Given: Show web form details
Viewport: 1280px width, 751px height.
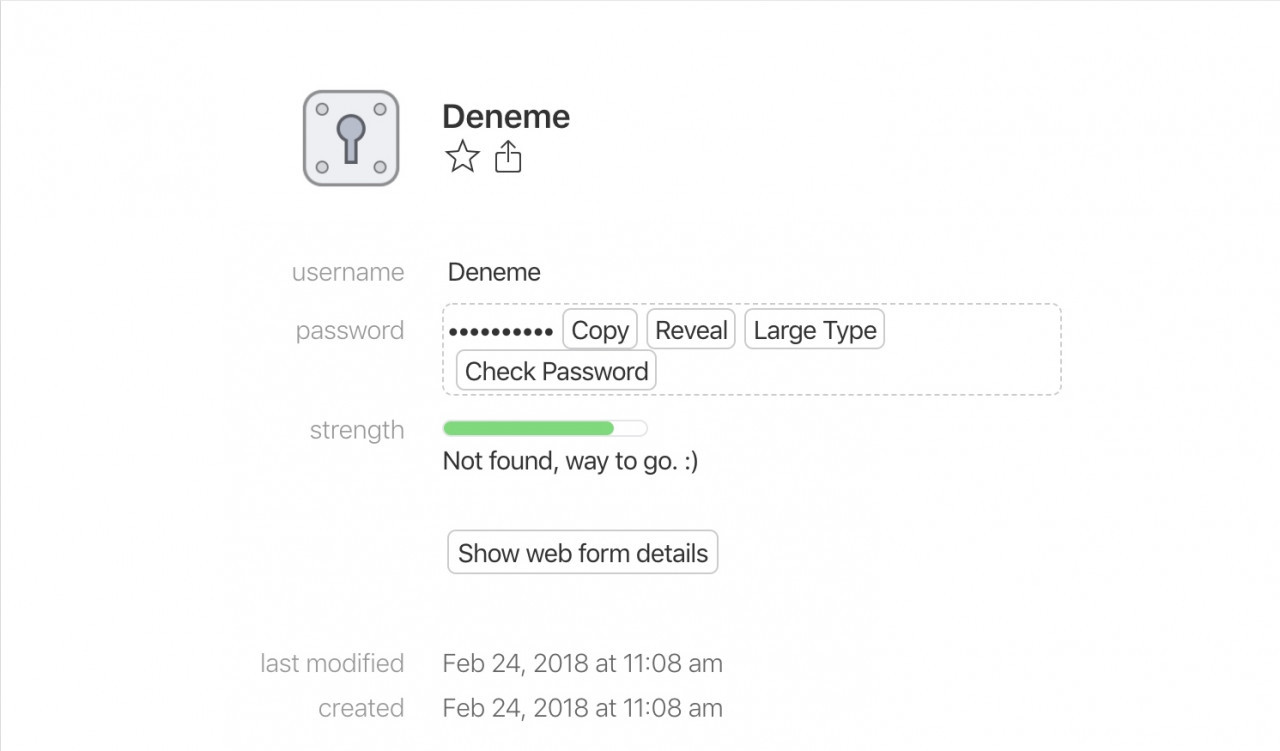Looking at the screenshot, I should (x=583, y=552).
